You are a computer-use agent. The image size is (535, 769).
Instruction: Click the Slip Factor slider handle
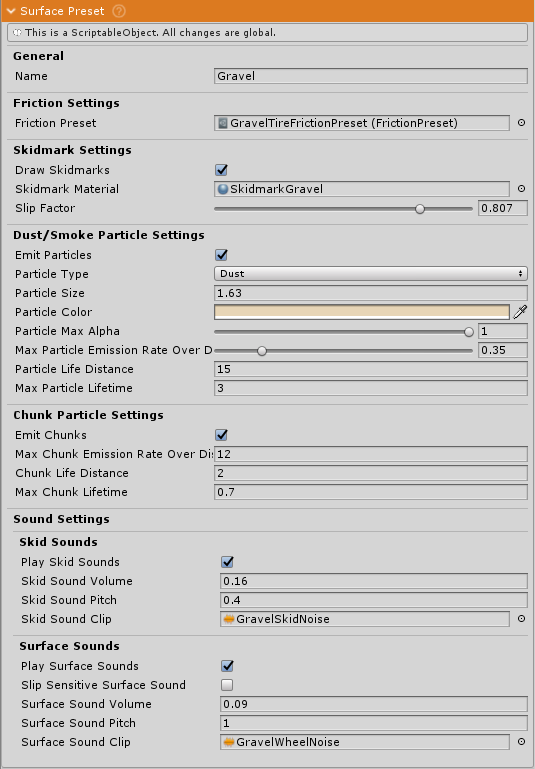coord(420,208)
